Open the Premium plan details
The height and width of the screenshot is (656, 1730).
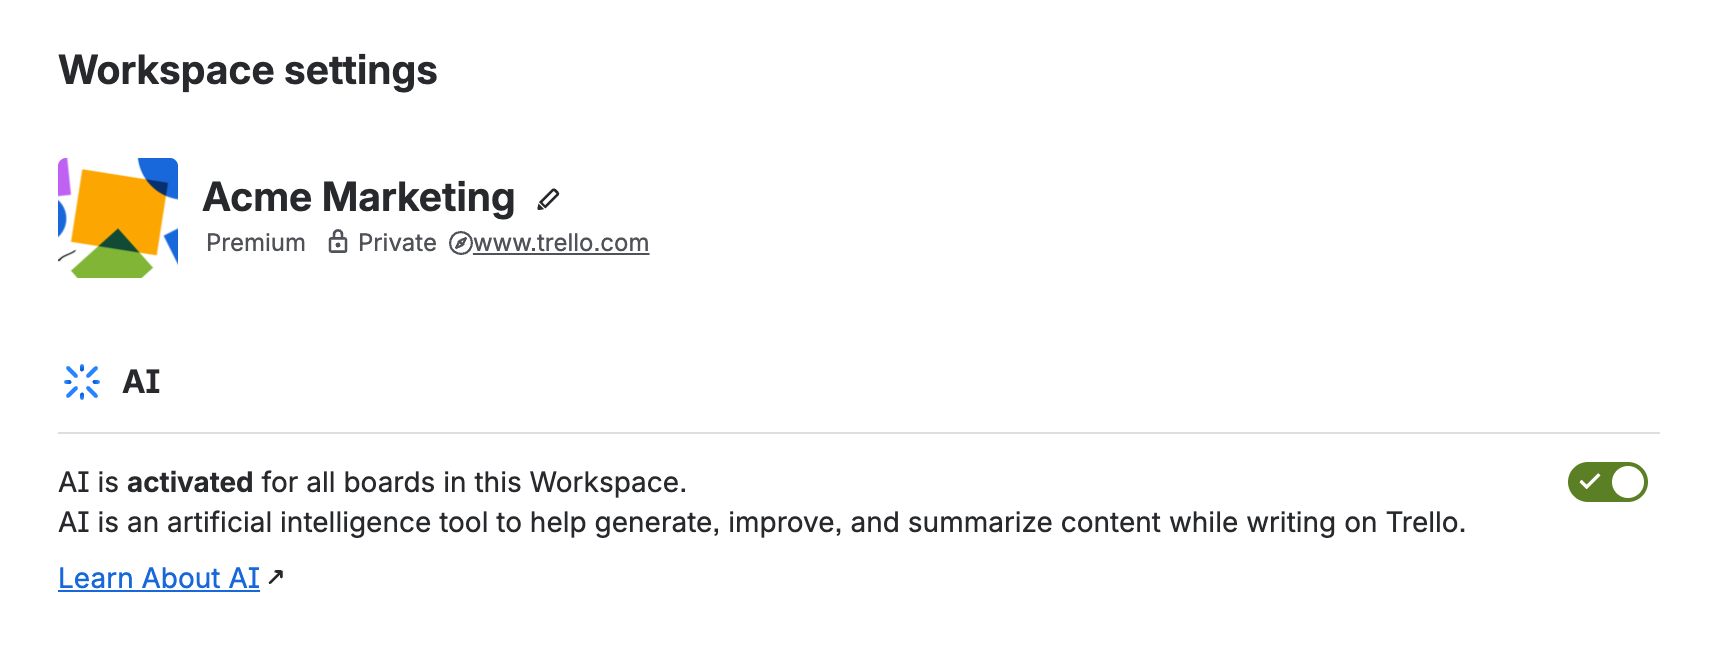click(256, 241)
